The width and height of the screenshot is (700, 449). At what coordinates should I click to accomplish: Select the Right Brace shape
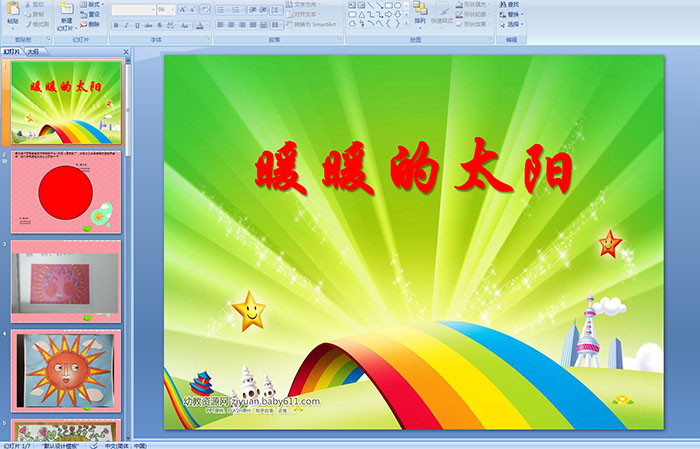397,24
